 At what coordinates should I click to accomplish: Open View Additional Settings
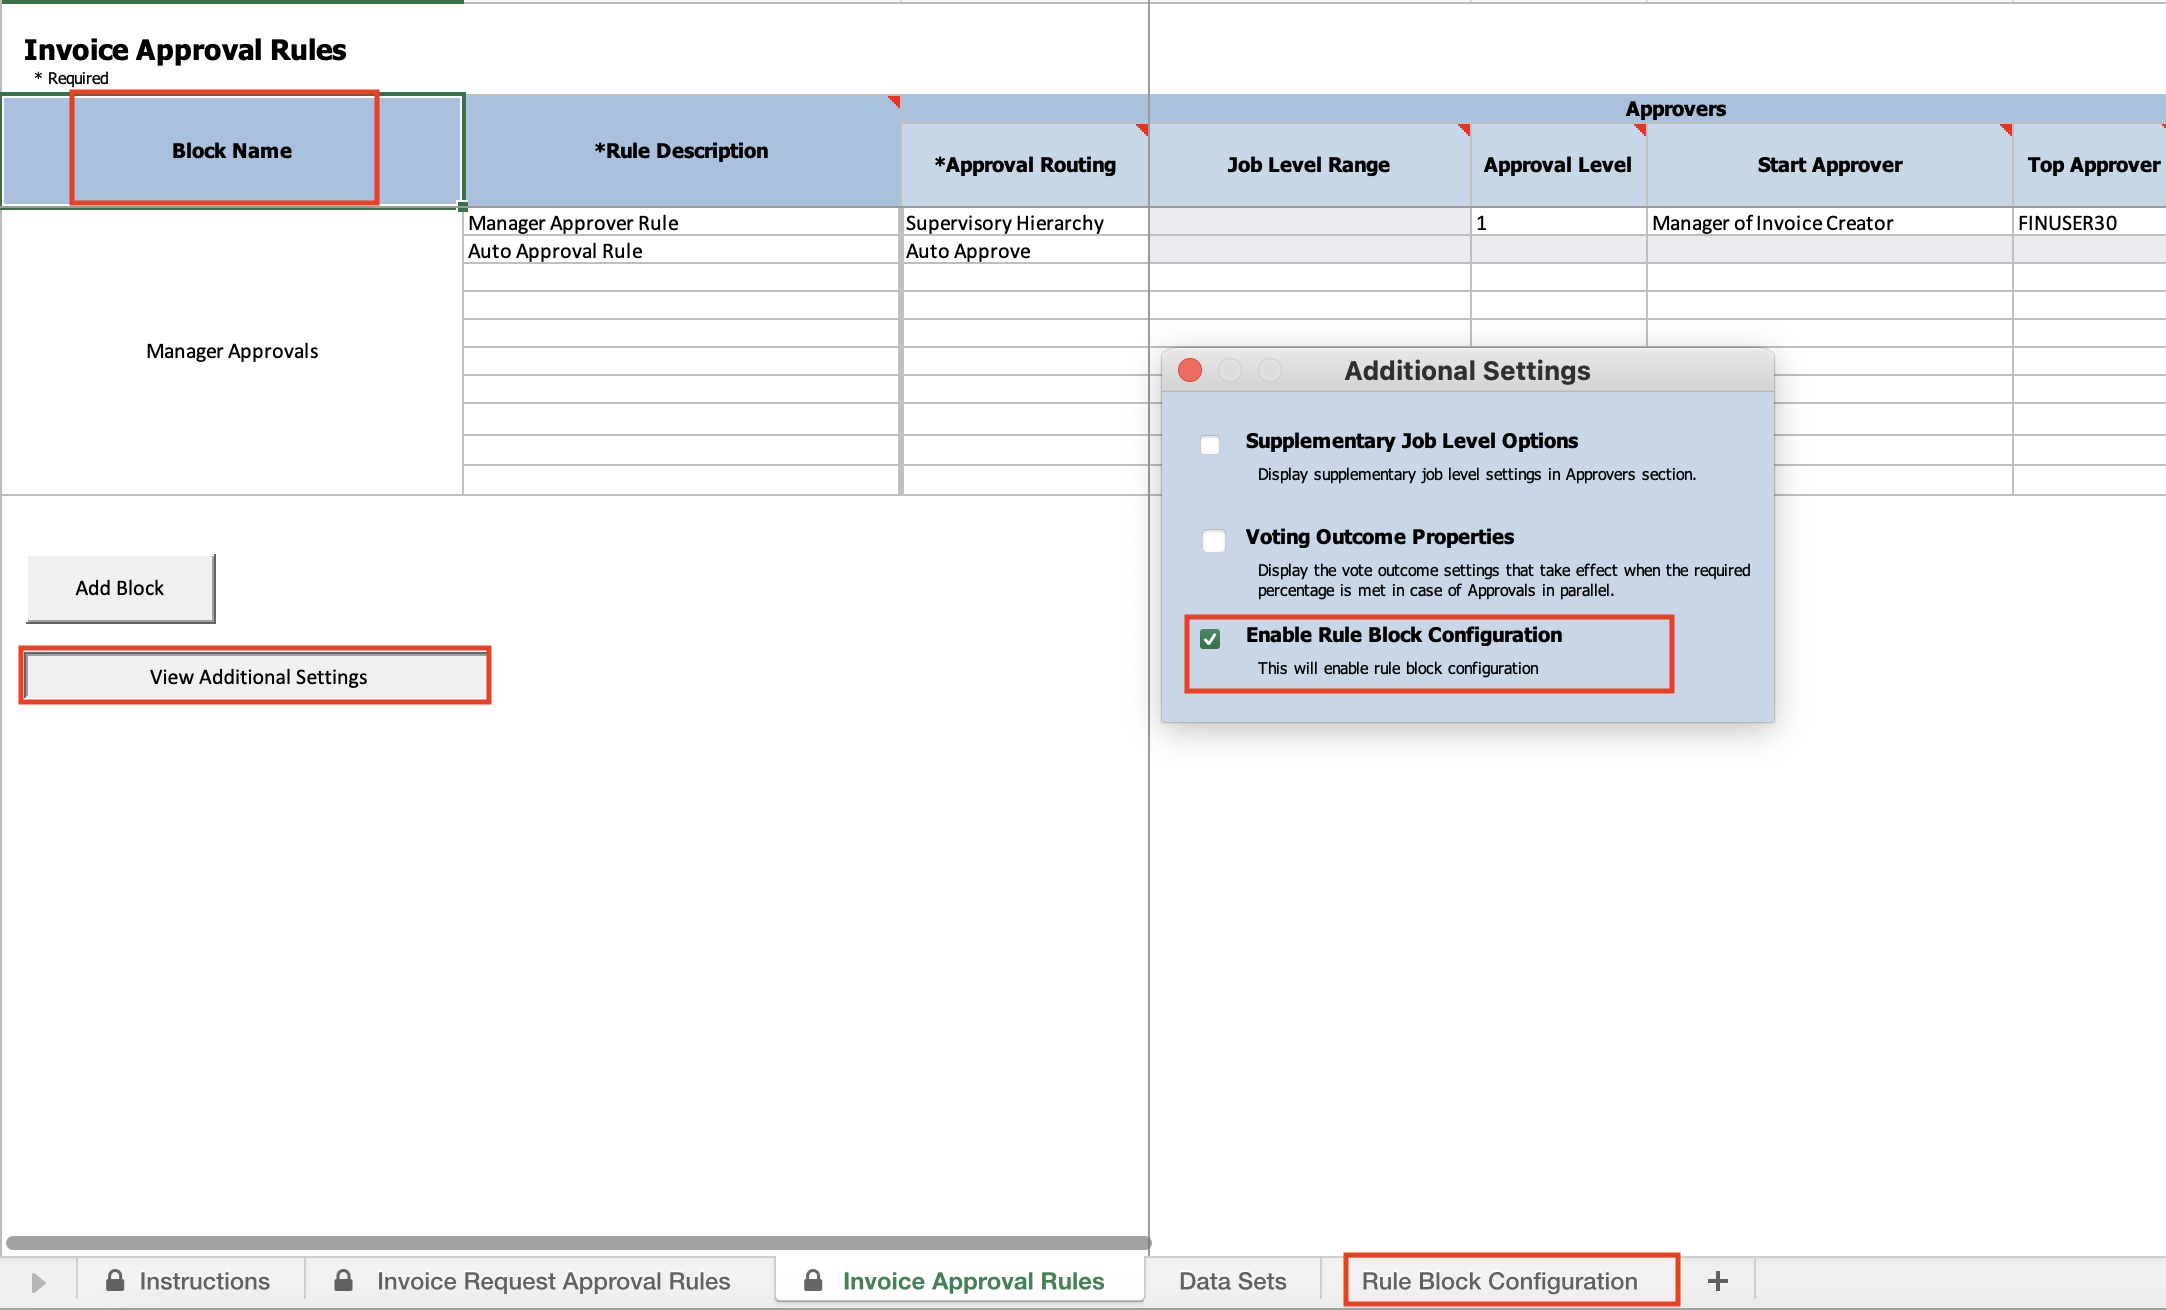coord(257,676)
